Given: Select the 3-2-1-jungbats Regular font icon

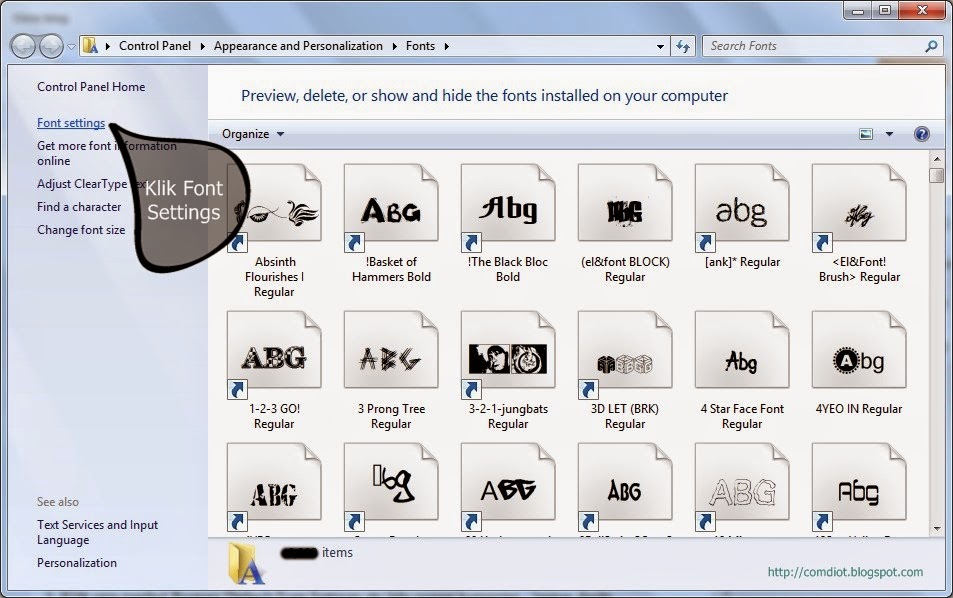Looking at the screenshot, I should [x=507, y=348].
